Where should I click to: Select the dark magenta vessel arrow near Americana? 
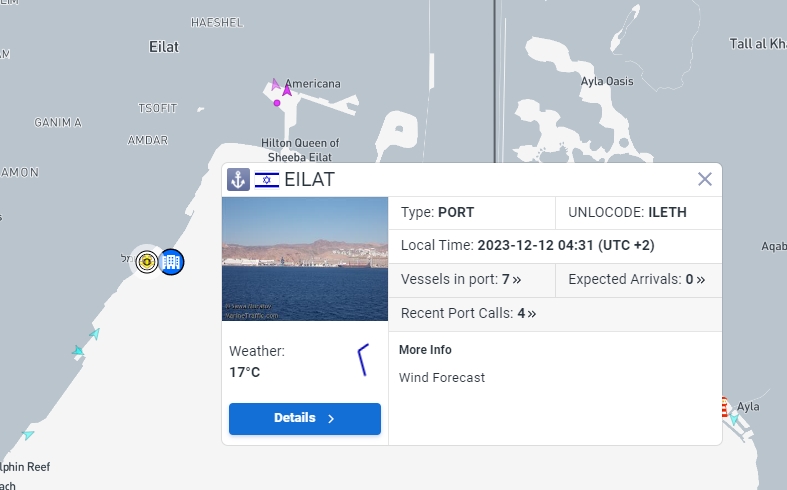[287, 90]
